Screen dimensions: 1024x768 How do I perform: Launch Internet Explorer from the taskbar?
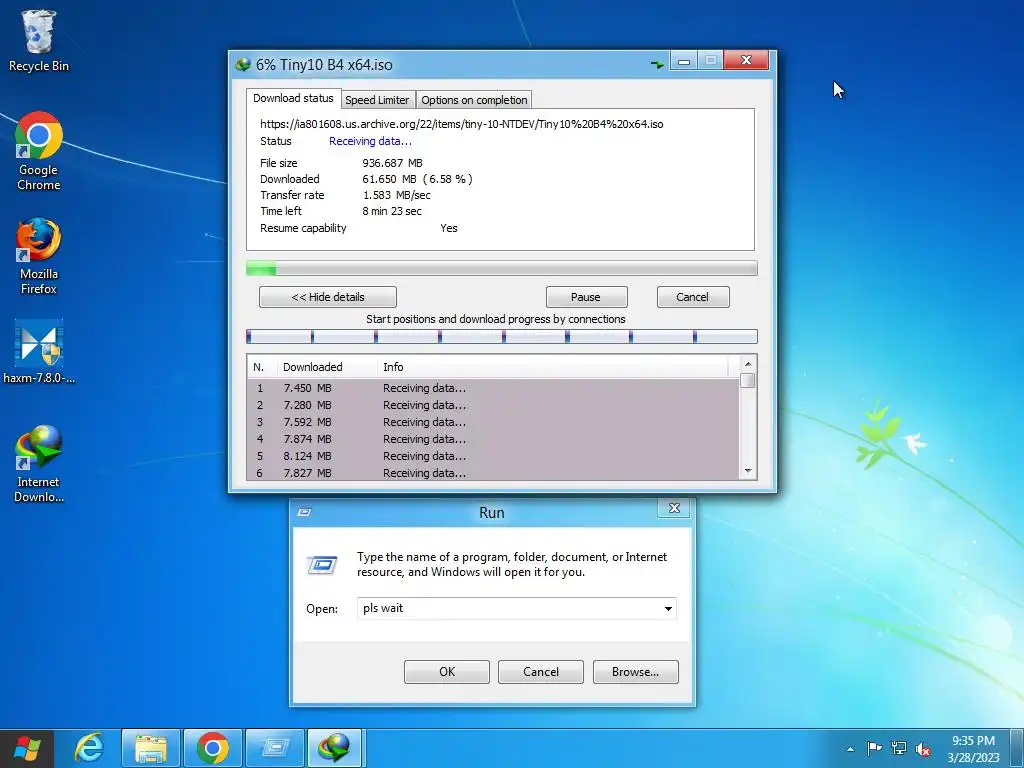[89, 748]
